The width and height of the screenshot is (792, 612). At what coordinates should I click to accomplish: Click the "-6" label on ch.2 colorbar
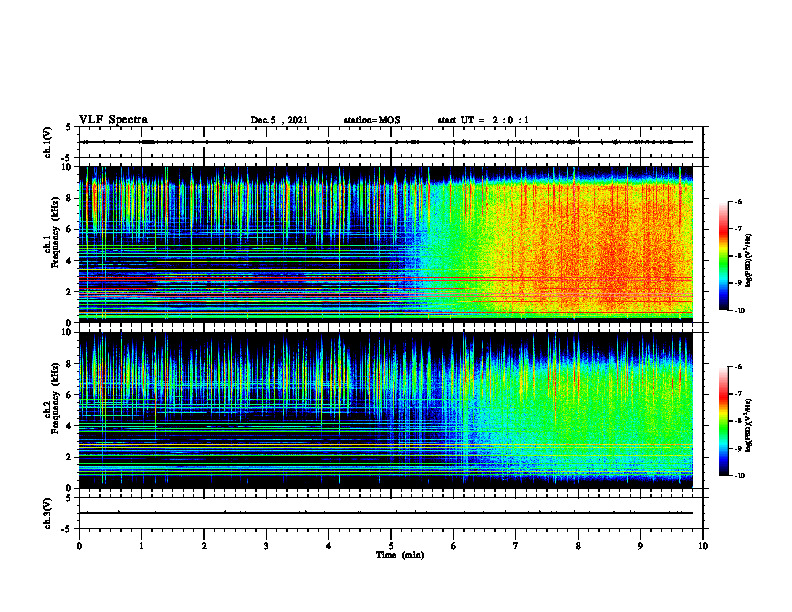click(x=739, y=367)
